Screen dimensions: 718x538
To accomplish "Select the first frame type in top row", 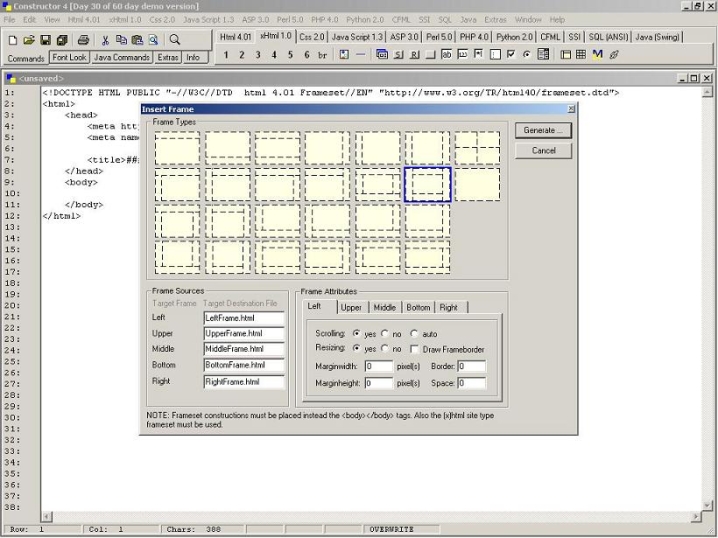I will pyautogui.click(x=178, y=148).
